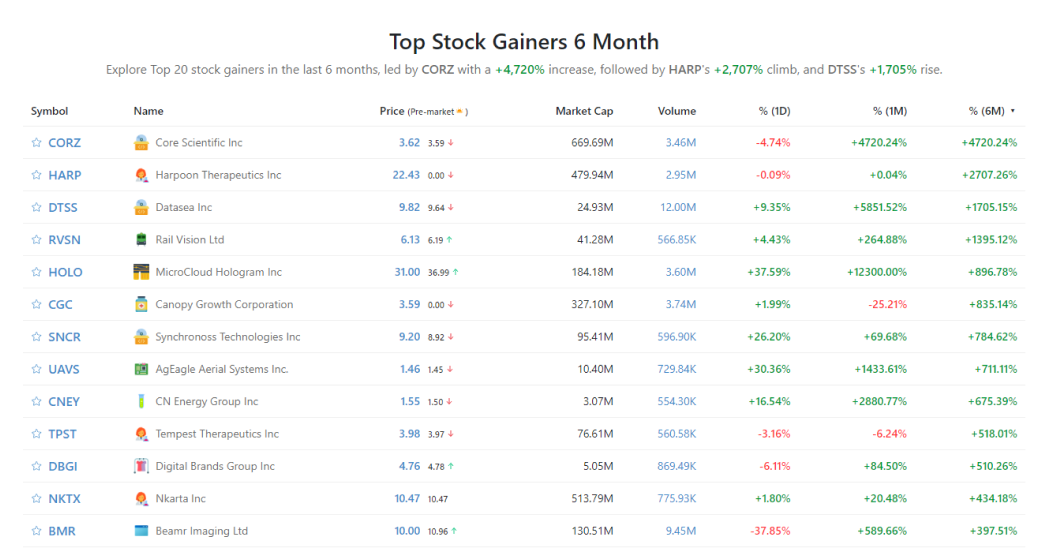Click the RVSN ticker symbol
This screenshot has width=1050, height=550.
click(x=64, y=239)
